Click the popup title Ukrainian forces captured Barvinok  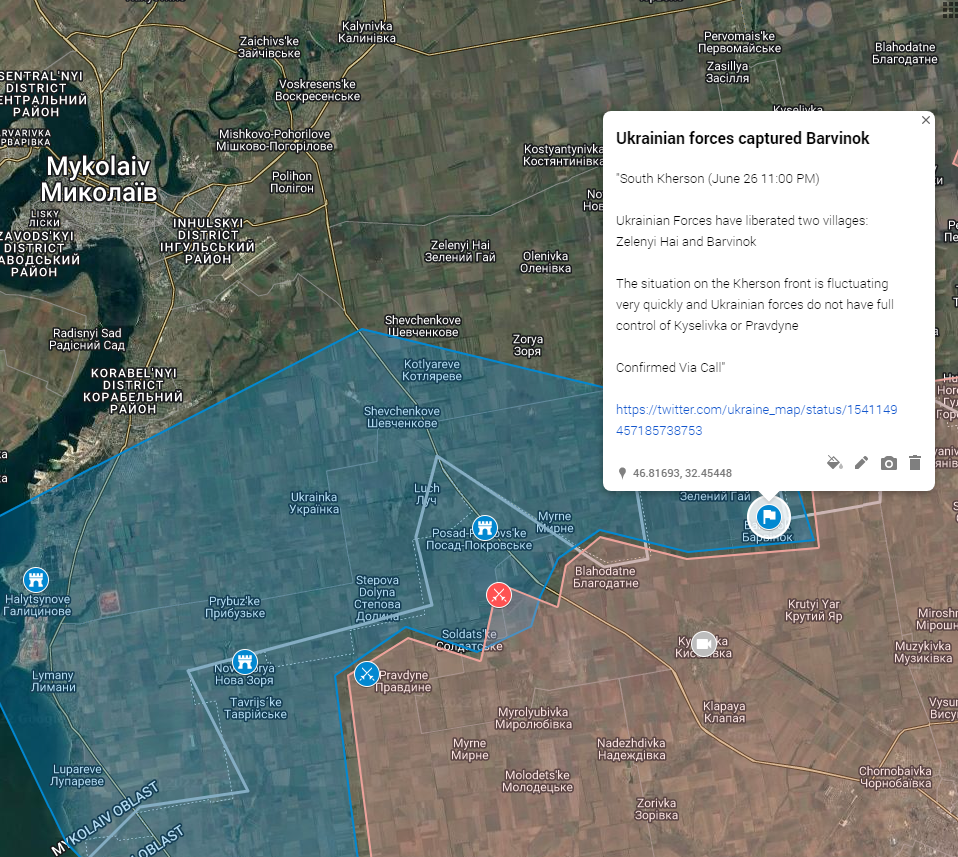pyautogui.click(x=742, y=138)
